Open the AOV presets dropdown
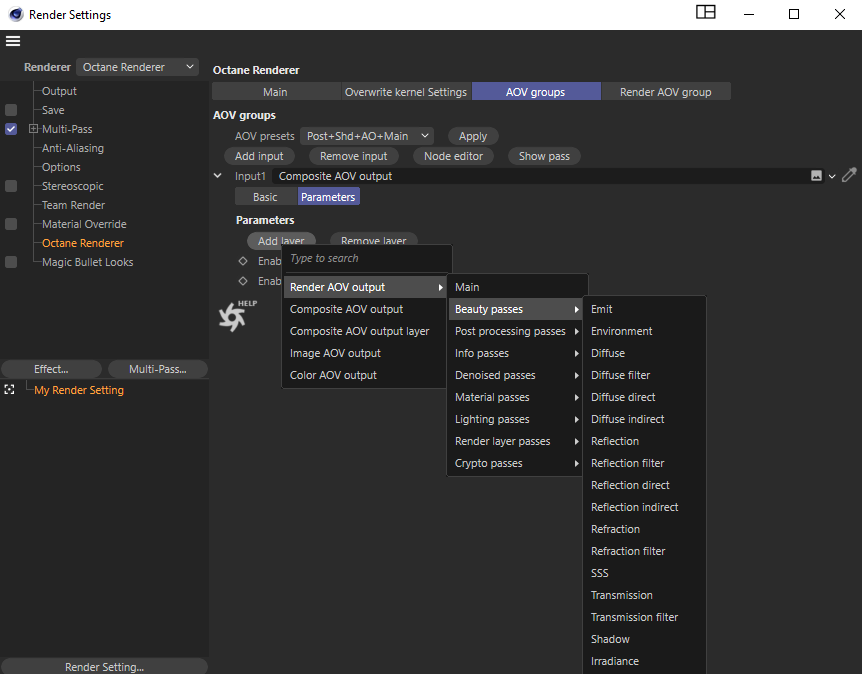Viewport: 862px width, 674px height. 367,136
